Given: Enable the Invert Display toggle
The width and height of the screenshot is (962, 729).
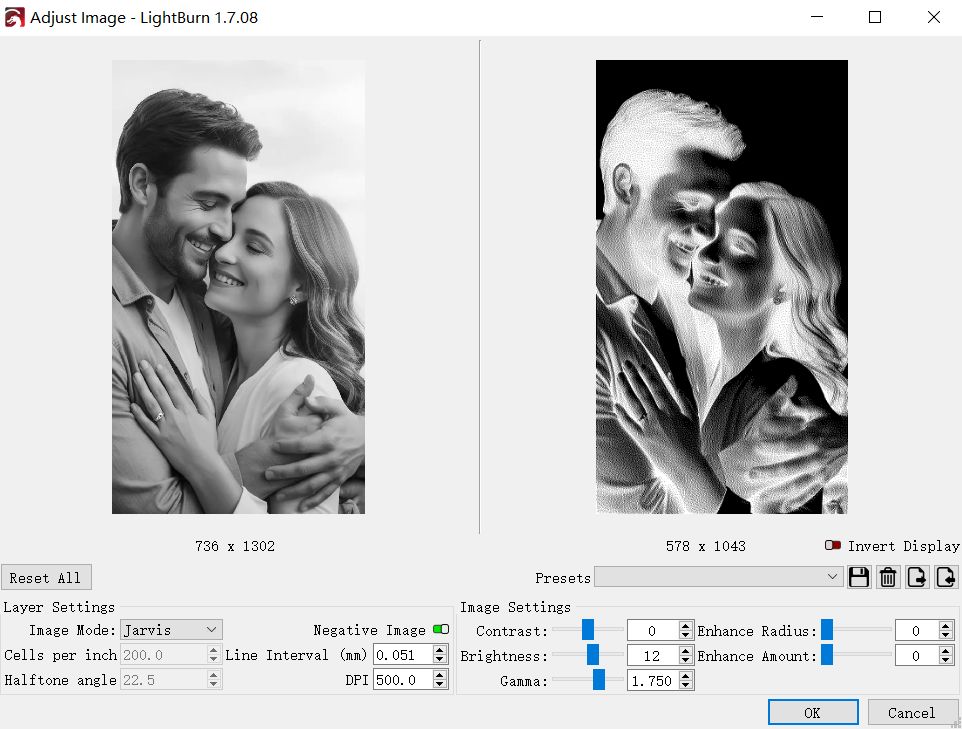Looking at the screenshot, I should click(833, 546).
